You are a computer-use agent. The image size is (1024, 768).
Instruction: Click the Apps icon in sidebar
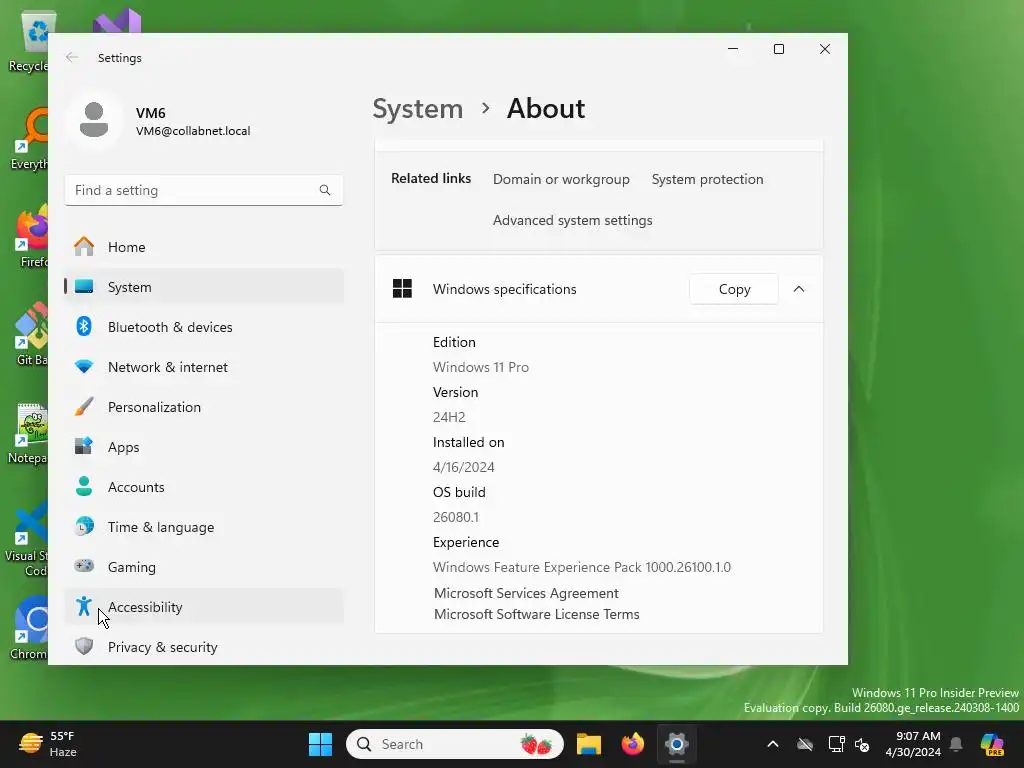84,447
